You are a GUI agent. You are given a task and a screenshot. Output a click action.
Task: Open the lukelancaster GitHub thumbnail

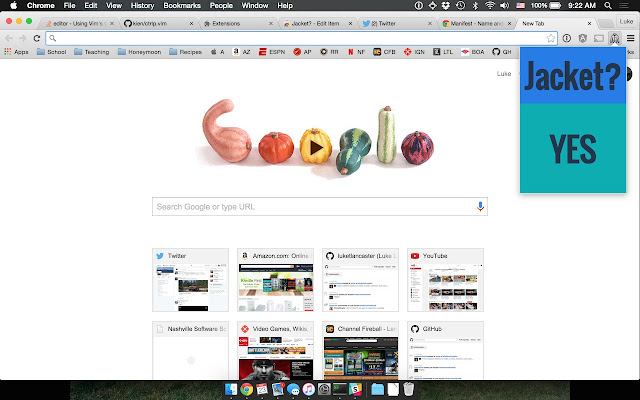(x=360, y=280)
